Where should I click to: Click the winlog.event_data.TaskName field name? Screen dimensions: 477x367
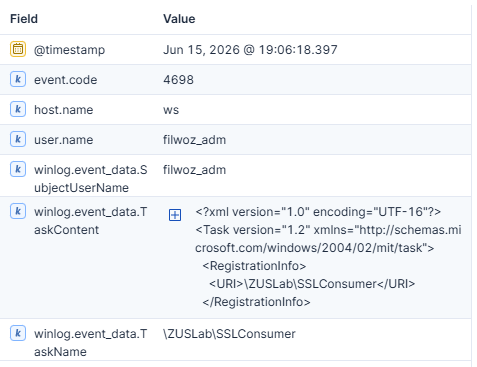coord(90,343)
